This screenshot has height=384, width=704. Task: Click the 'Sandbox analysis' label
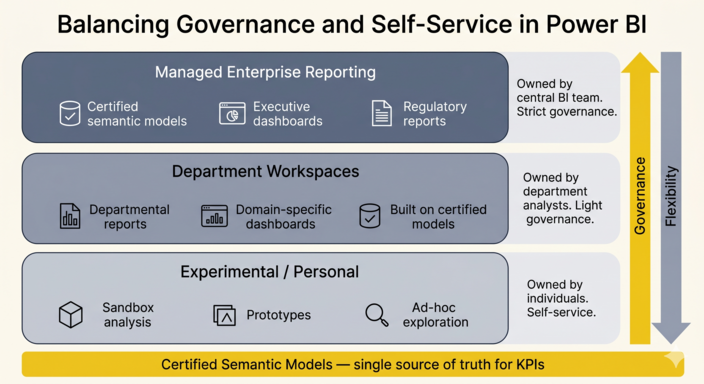click(128, 315)
